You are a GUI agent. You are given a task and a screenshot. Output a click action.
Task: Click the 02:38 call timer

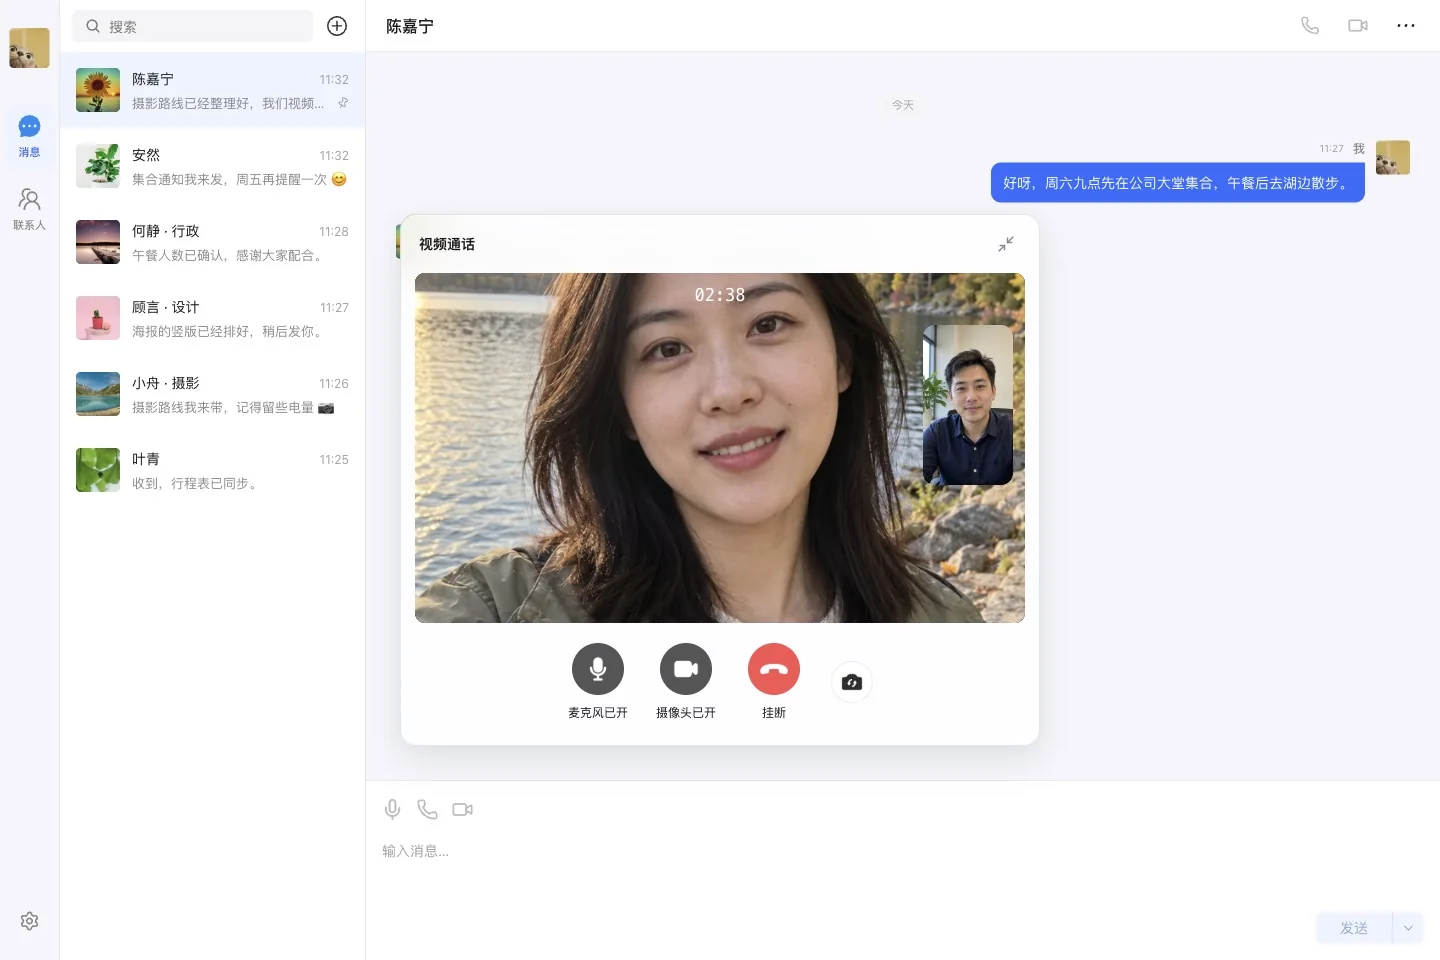pos(720,295)
